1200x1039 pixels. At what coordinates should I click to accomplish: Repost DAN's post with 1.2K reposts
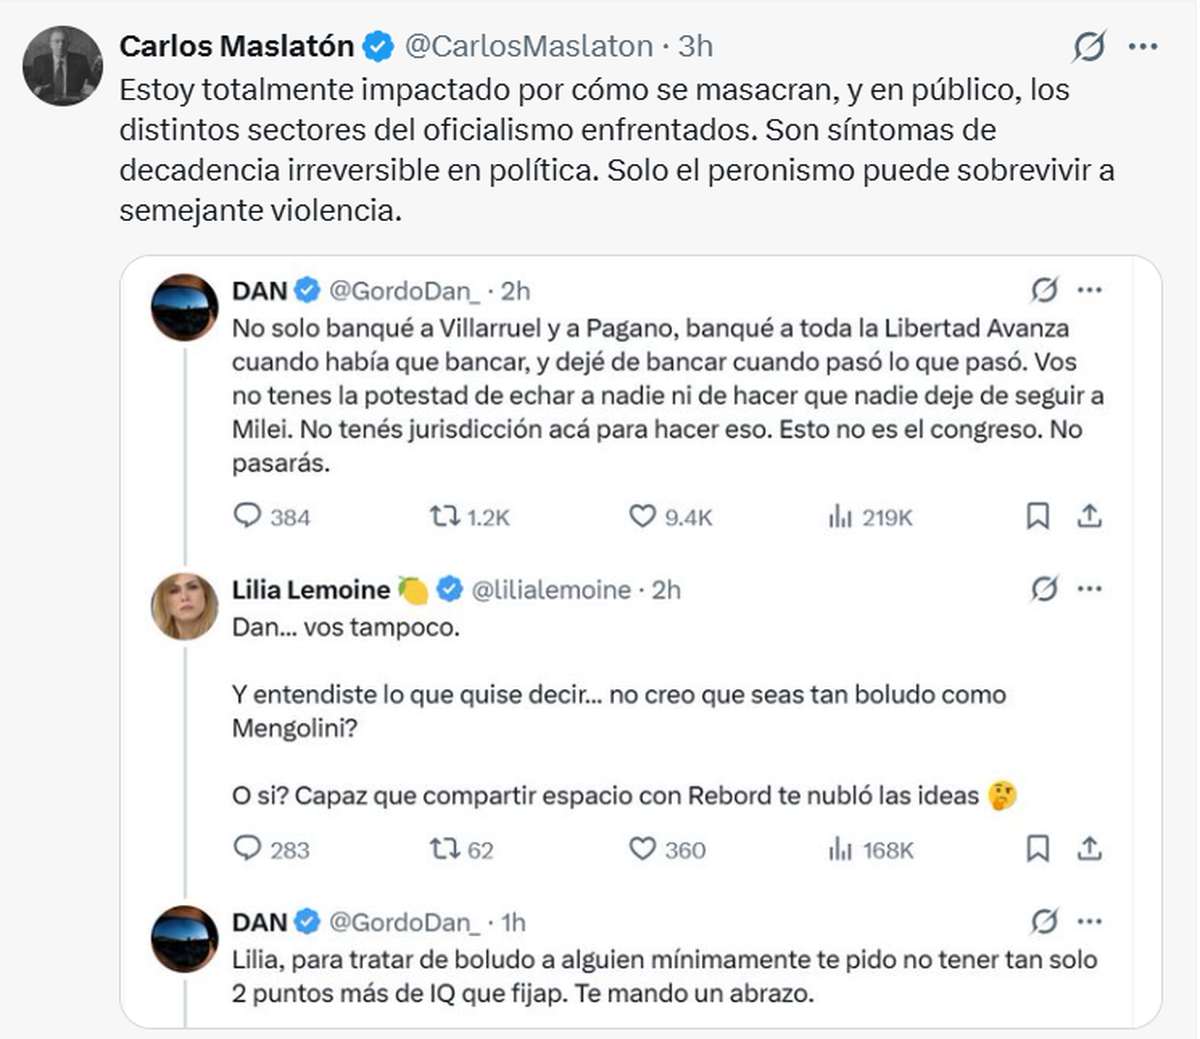[444, 516]
